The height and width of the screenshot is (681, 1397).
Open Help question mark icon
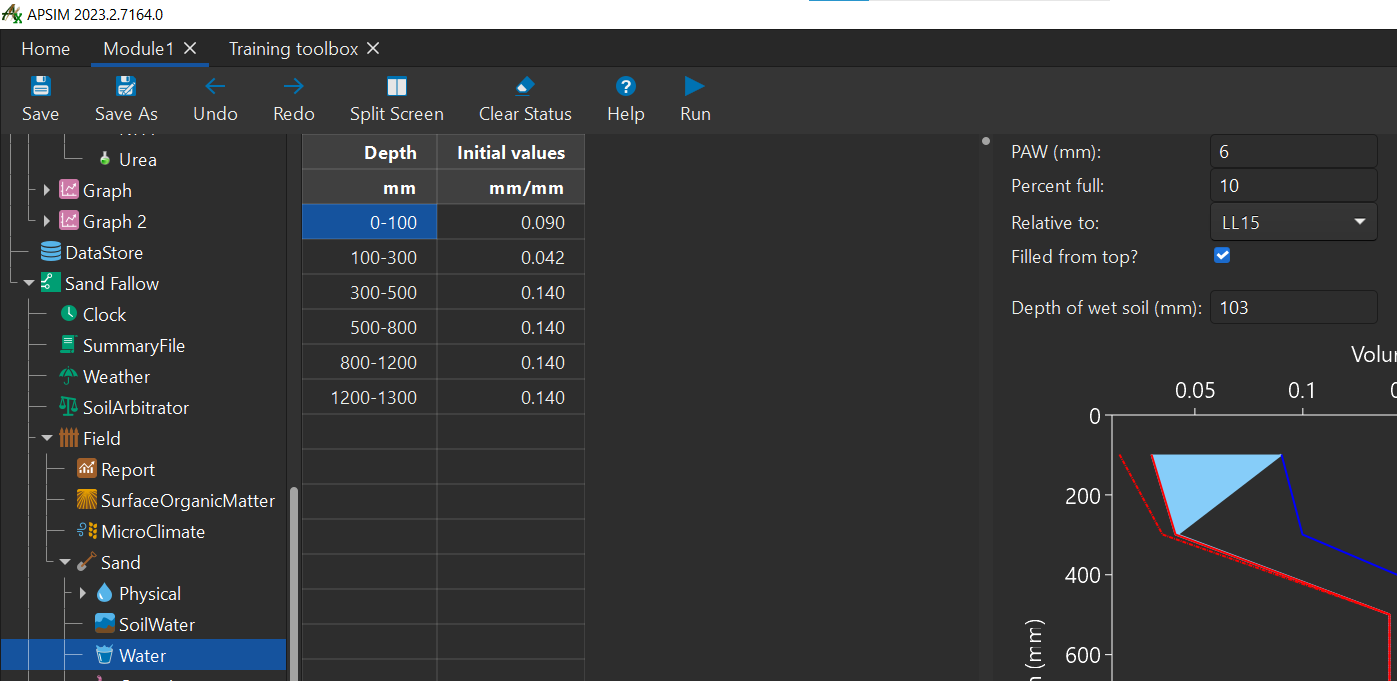pyautogui.click(x=626, y=86)
